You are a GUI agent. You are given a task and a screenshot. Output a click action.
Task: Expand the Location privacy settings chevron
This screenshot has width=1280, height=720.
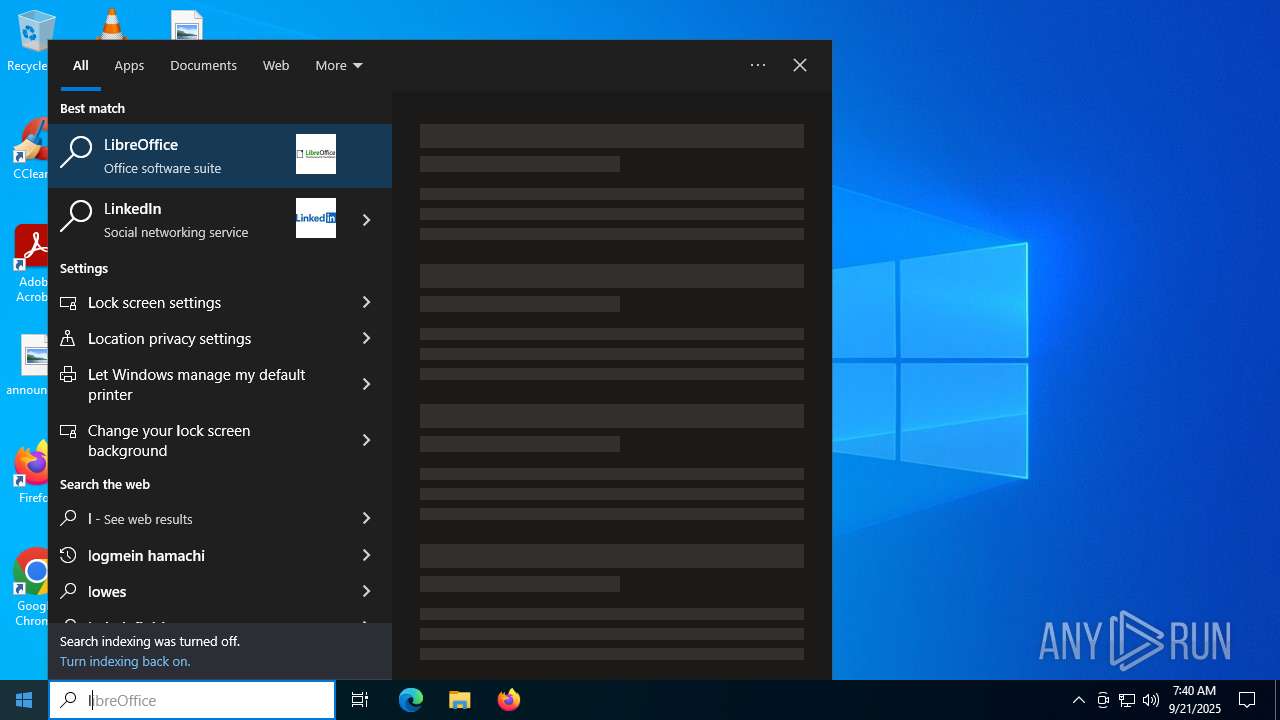pyautogui.click(x=366, y=338)
